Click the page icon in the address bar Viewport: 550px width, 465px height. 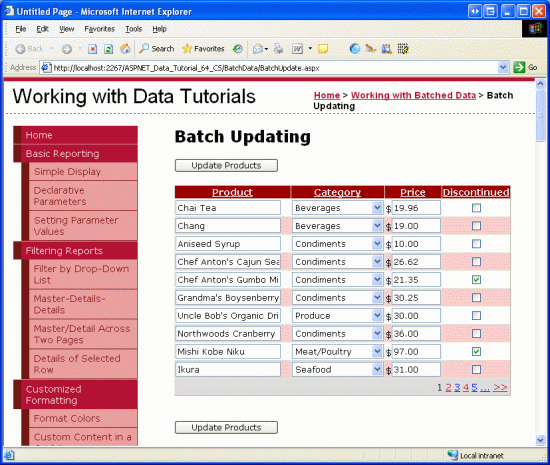46,67
